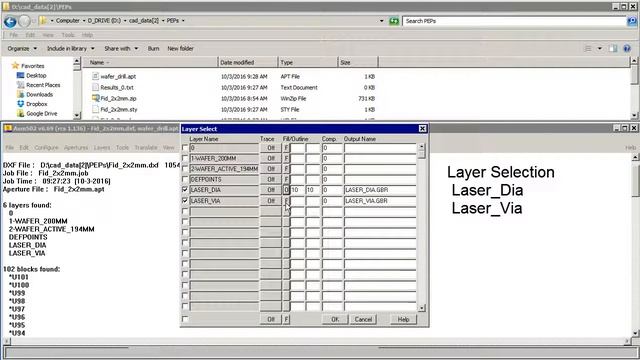640x360 pixels.
Task: Click the refresh icon beside address bar
Action: [x=394, y=21]
